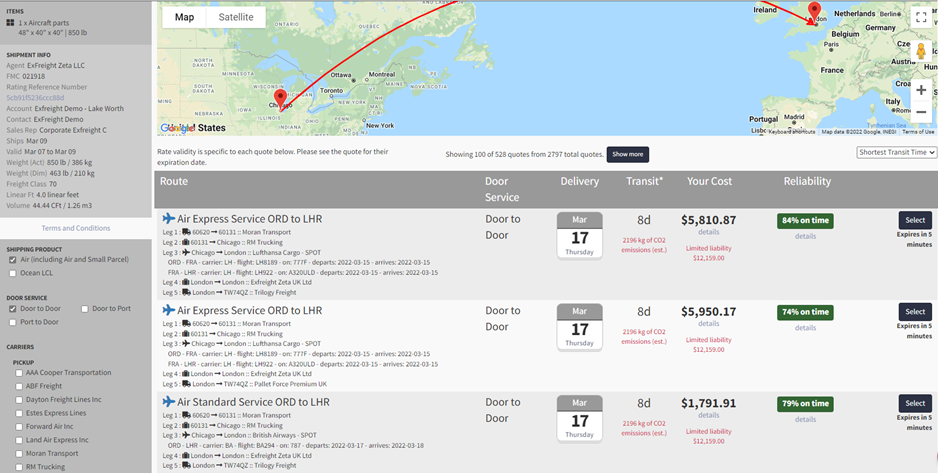Image resolution: width=938 pixels, height=473 pixels.
Task: Click Show more quotes button
Action: click(628, 154)
